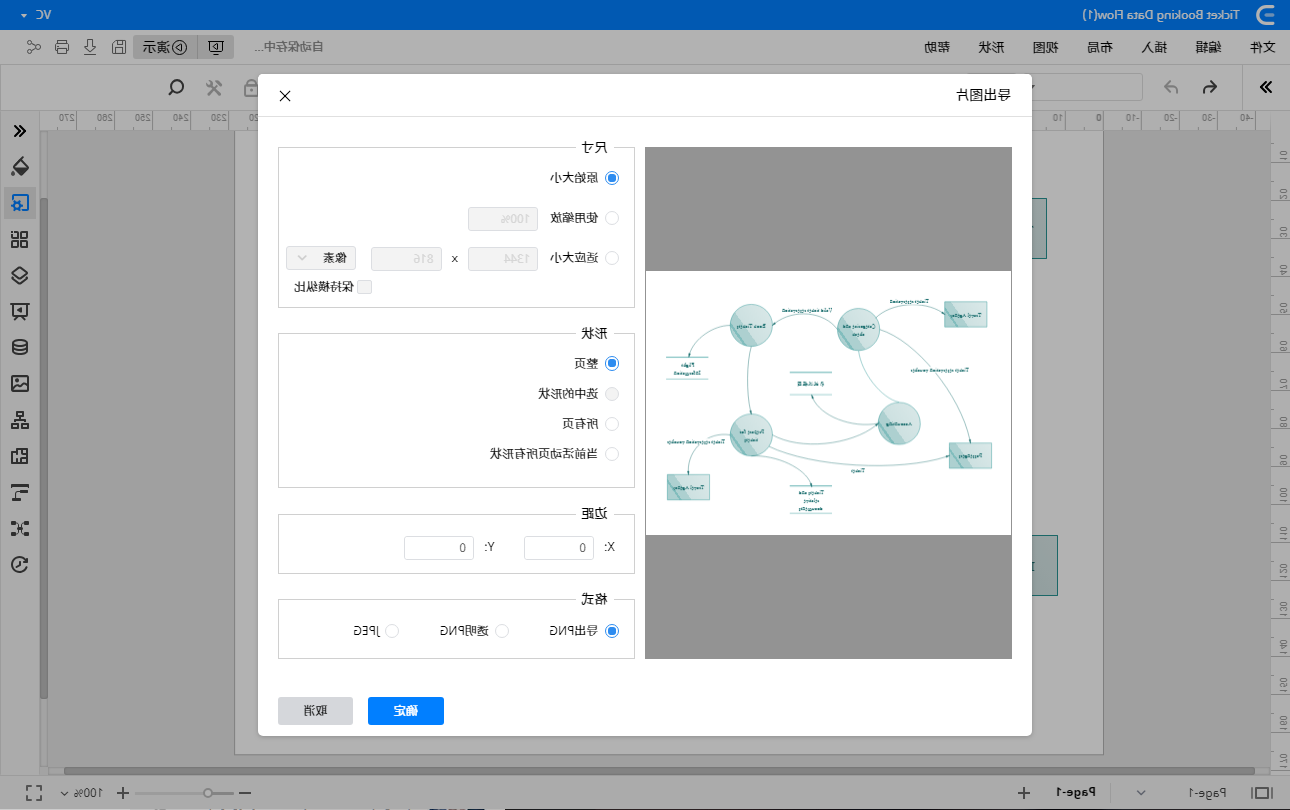The height and width of the screenshot is (810, 1290).
Task: Click the 演示 present button
Action: point(165,47)
